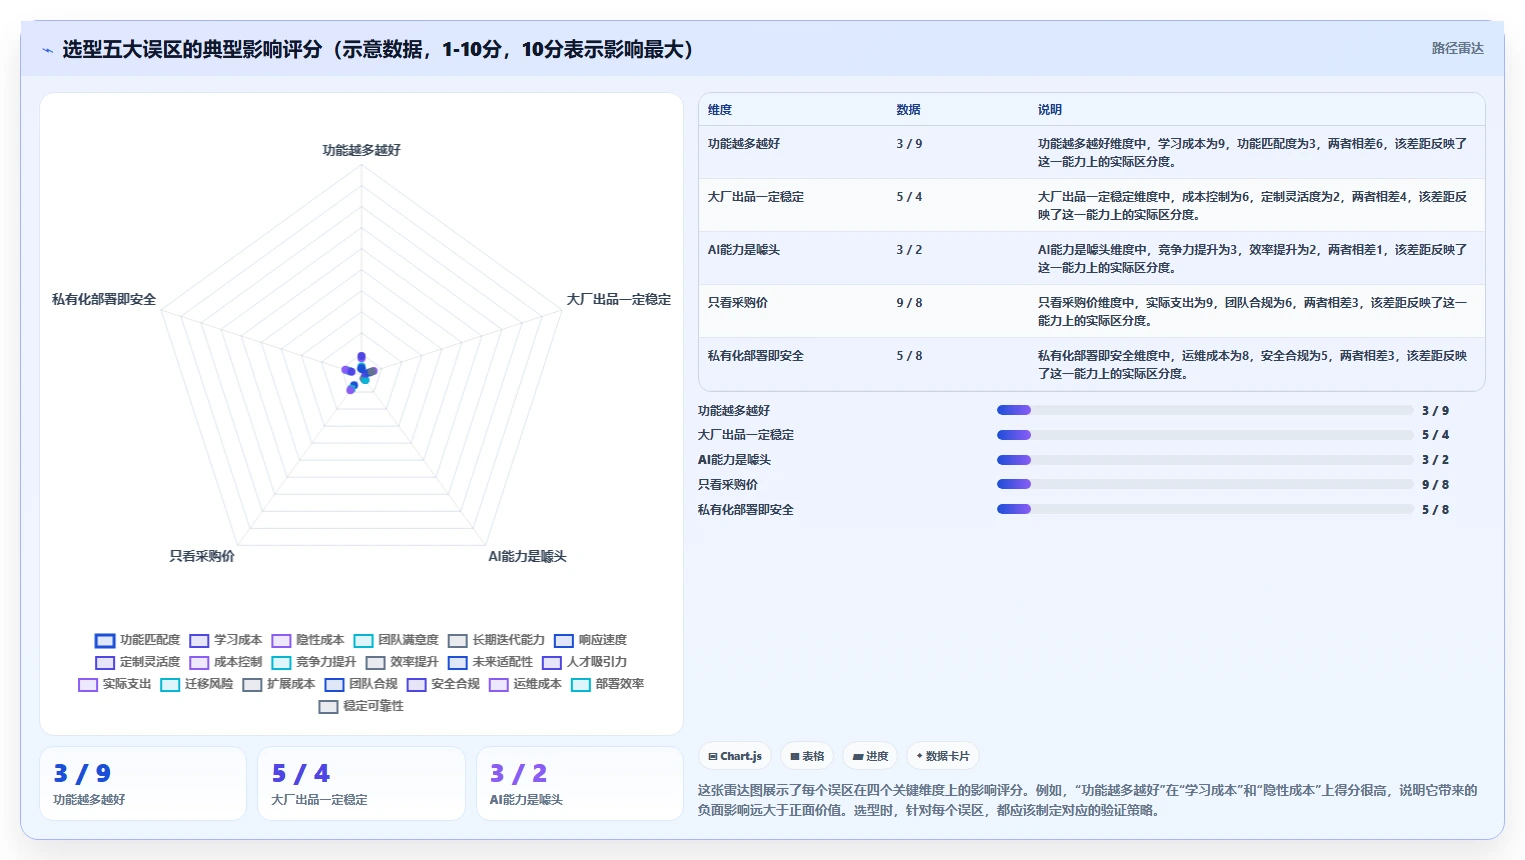Click the 私有化部署即安全 progress bar
1525x860 pixels.
coord(1205,510)
